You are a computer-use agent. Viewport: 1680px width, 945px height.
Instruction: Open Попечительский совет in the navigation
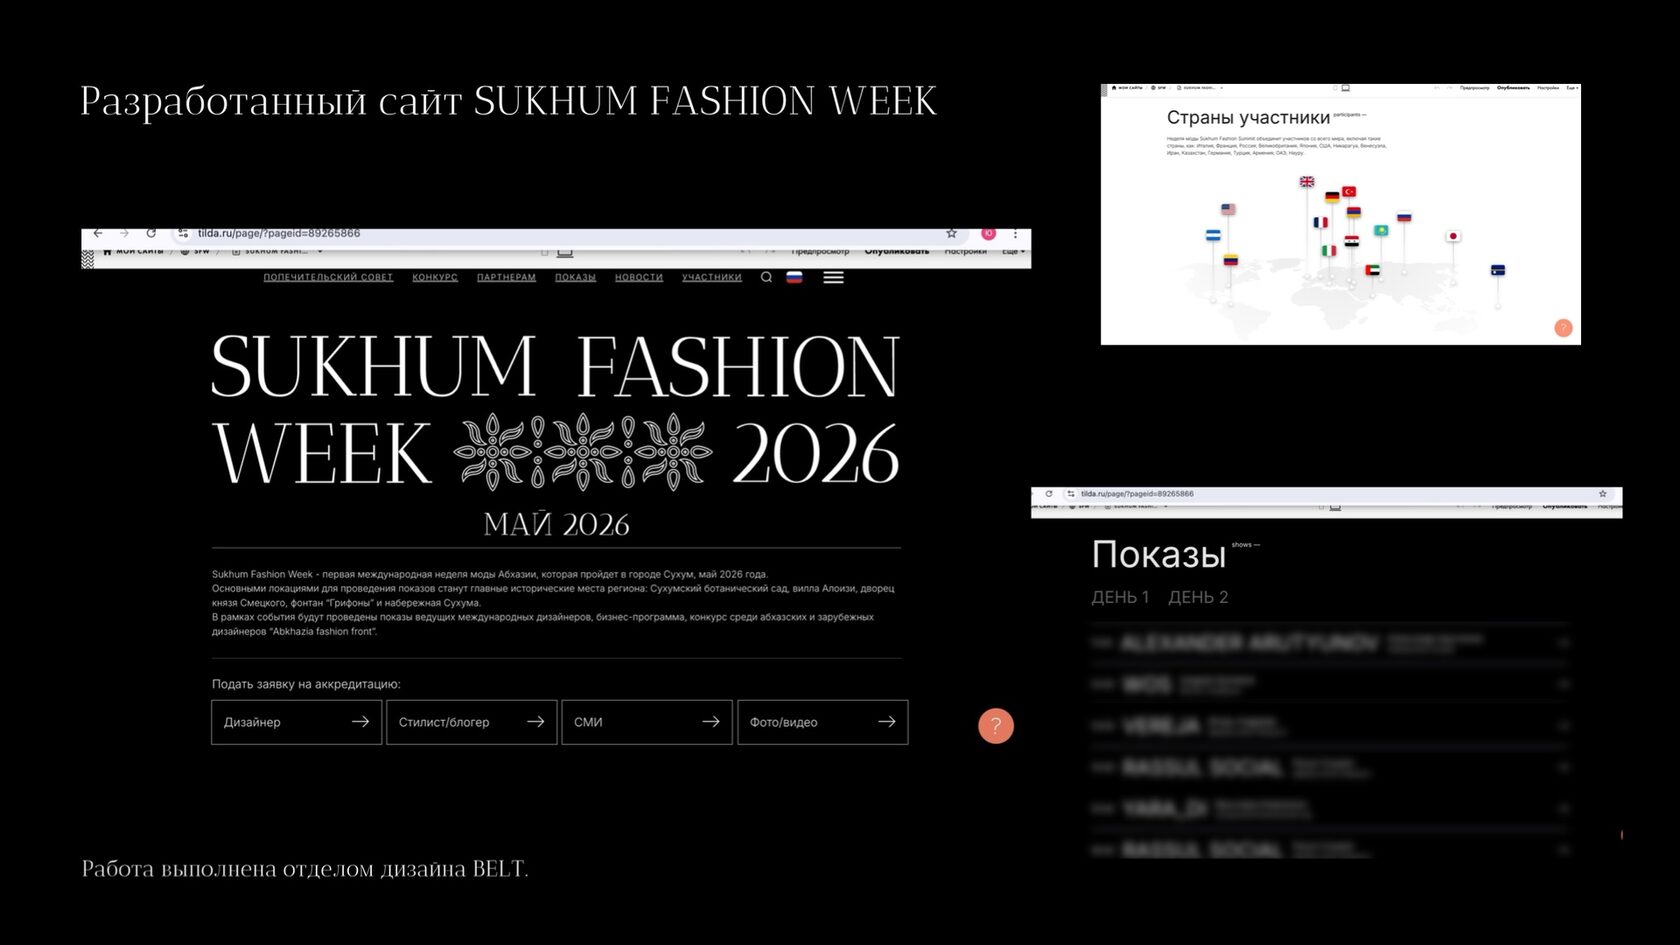point(328,277)
